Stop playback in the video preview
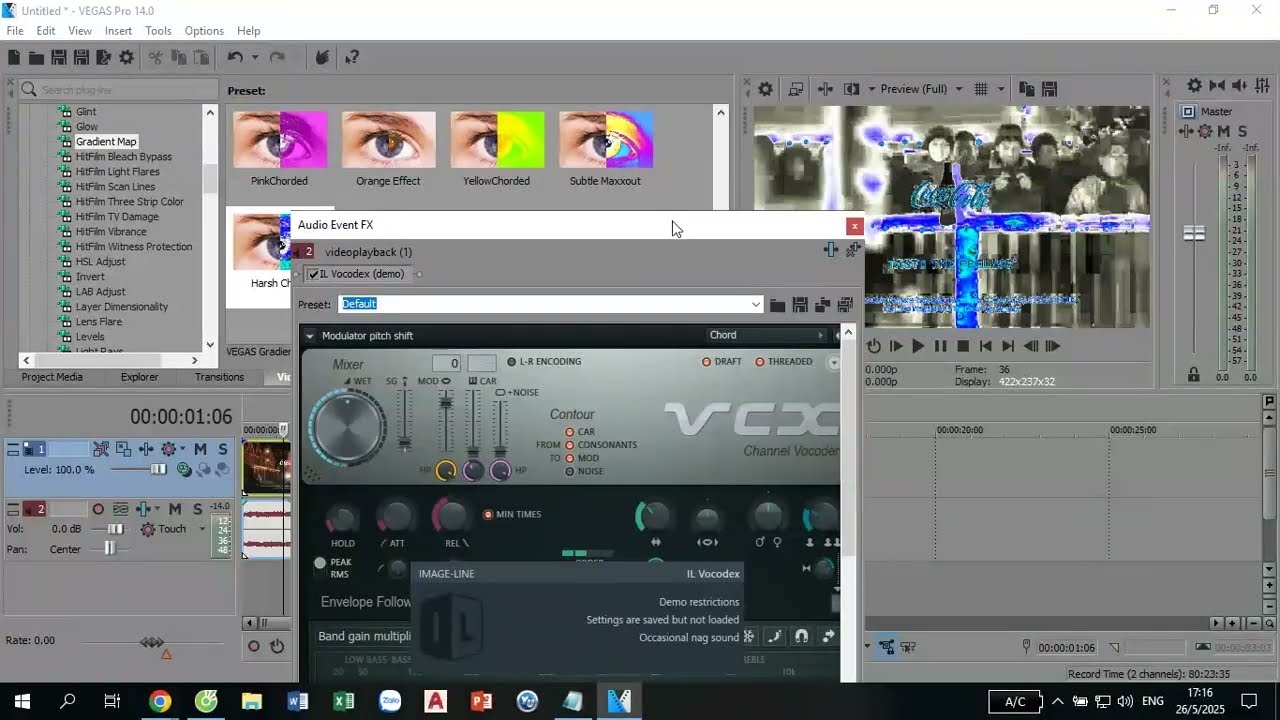This screenshot has height=720, width=1280. pyautogui.click(x=963, y=346)
